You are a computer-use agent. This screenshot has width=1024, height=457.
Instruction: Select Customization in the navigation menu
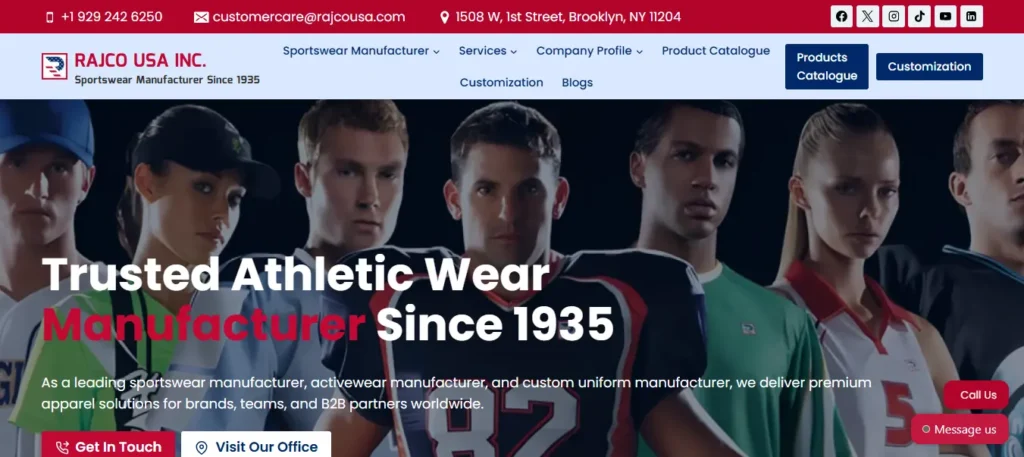[x=502, y=82]
